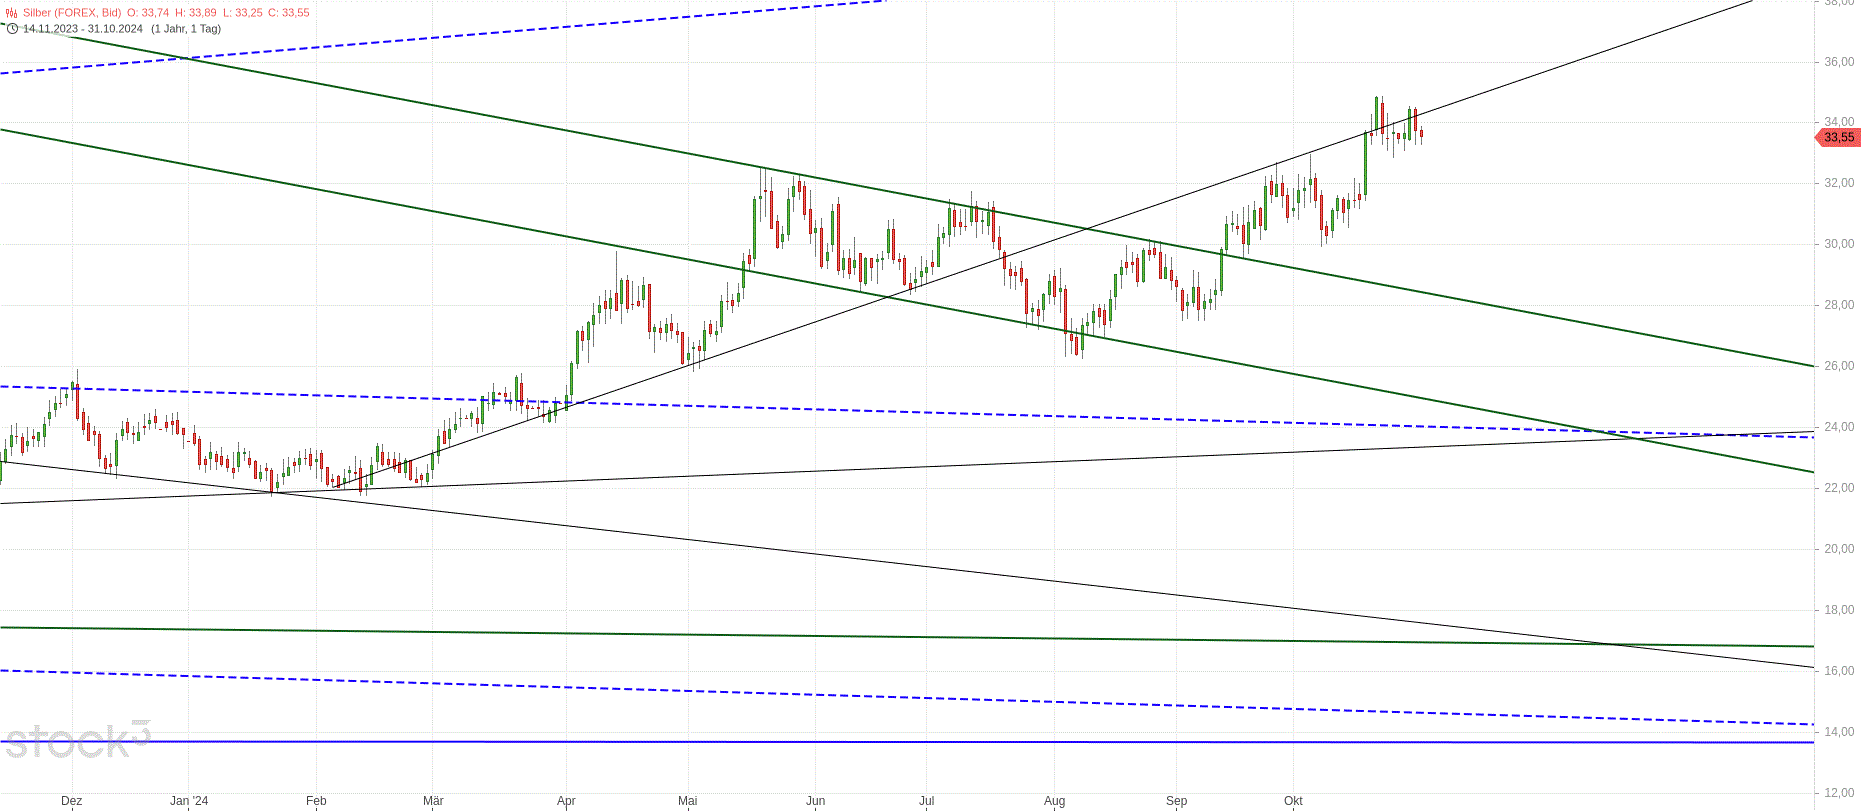Click the 28,00 price axis label

(x=1839, y=305)
